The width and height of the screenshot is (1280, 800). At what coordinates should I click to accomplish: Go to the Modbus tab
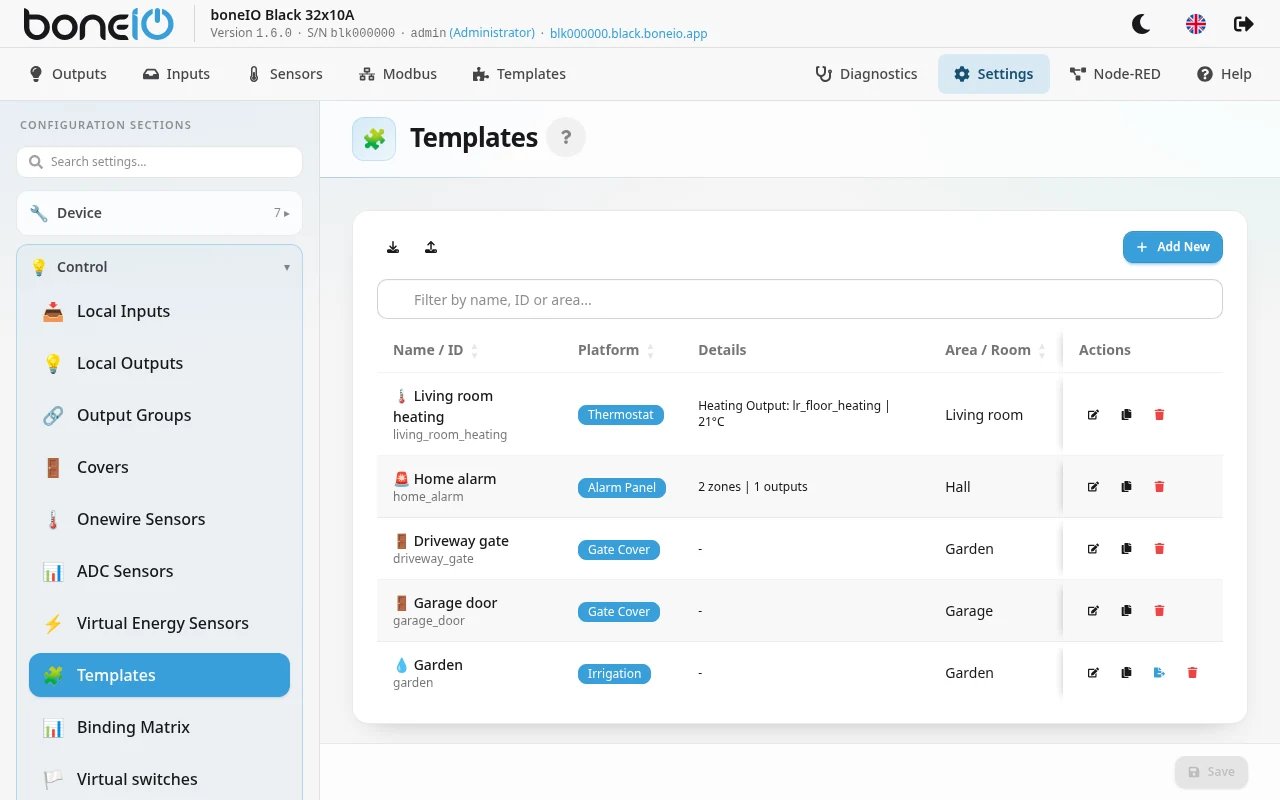tap(398, 74)
